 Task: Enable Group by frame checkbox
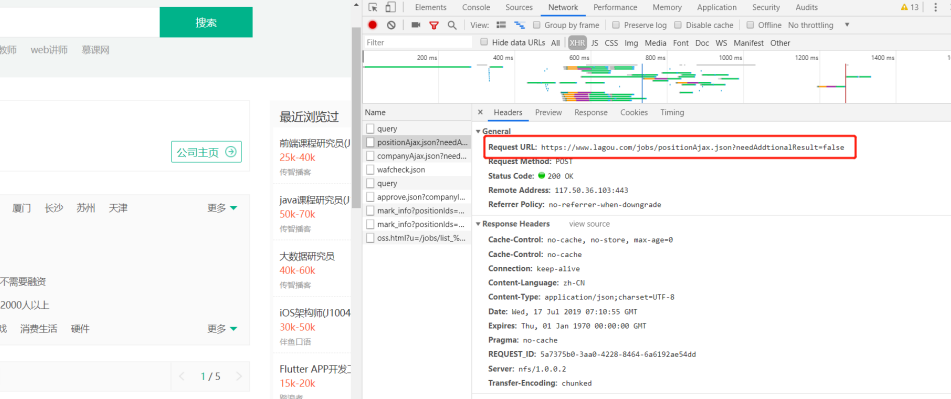537,25
